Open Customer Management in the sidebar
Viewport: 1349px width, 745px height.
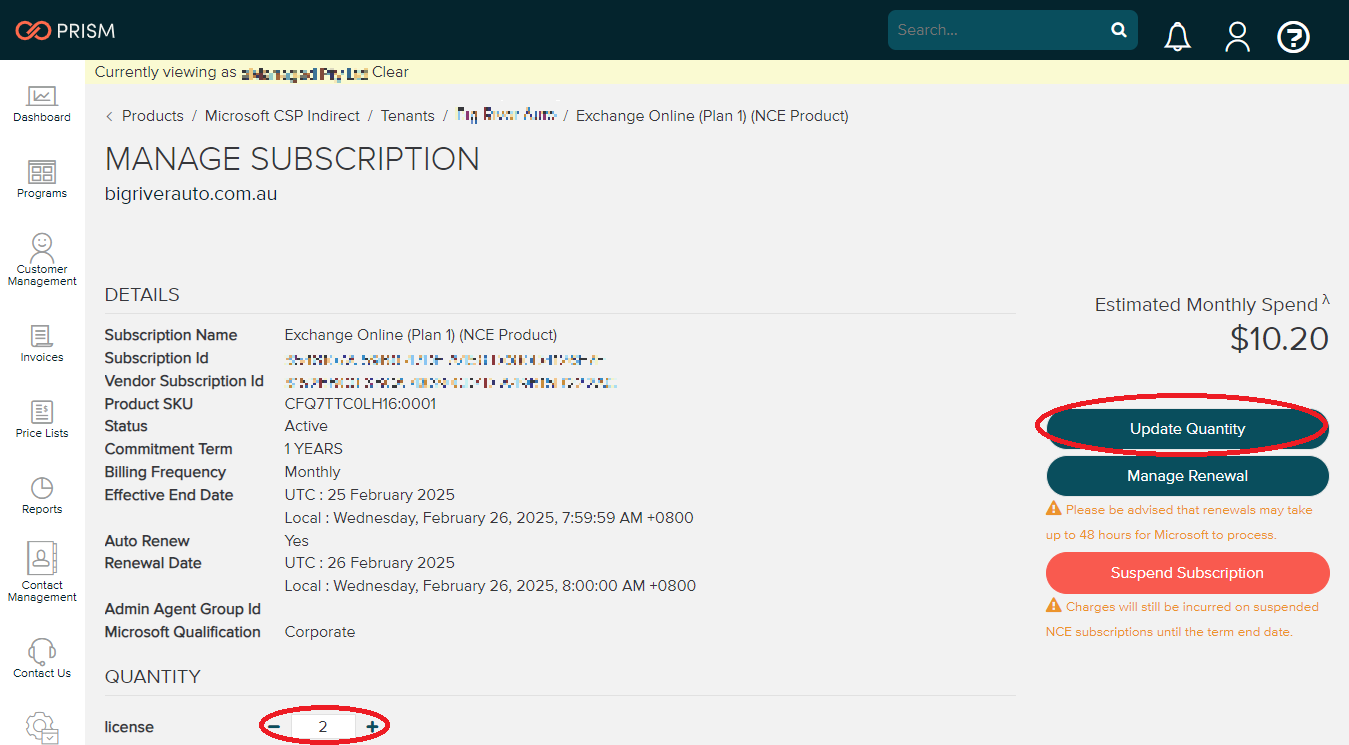pyautogui.click(x=42, y=260)
